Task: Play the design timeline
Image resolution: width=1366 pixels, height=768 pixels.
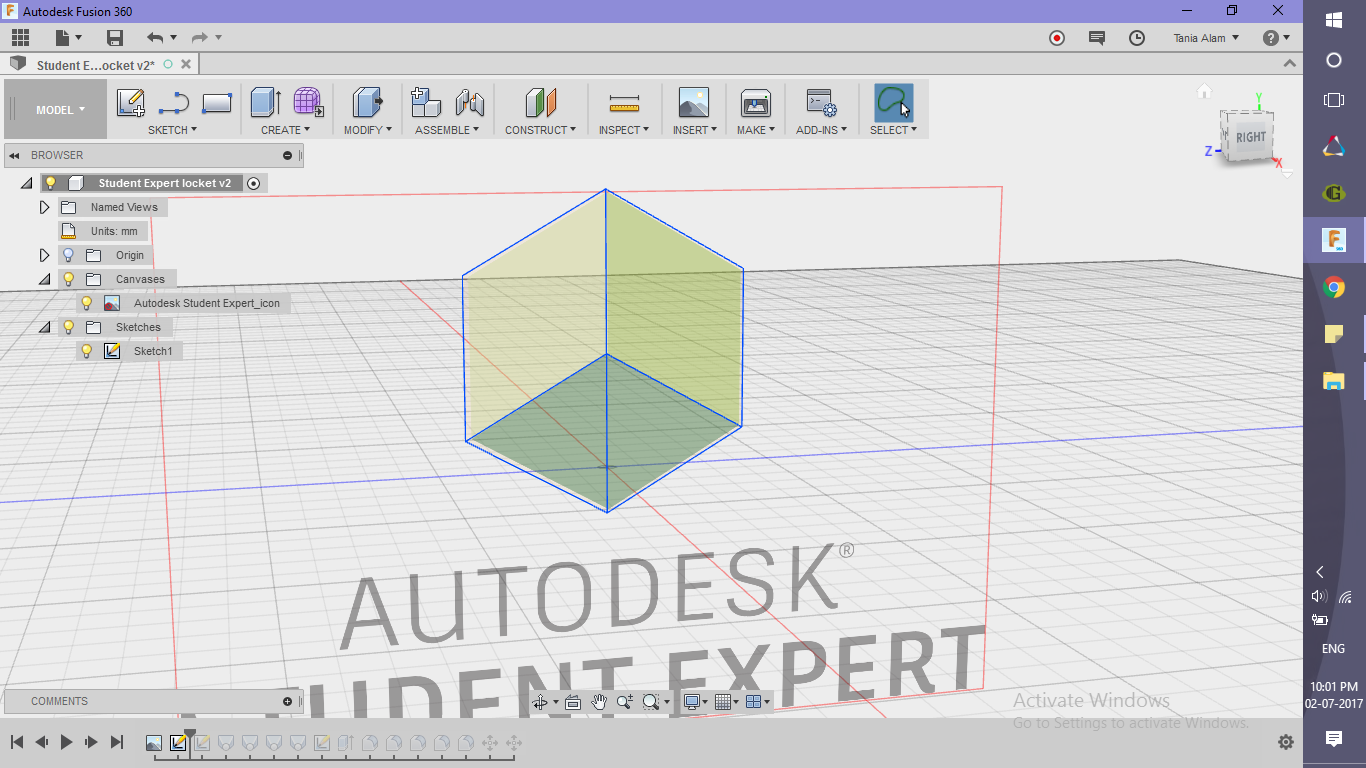Action: (67, 742)
